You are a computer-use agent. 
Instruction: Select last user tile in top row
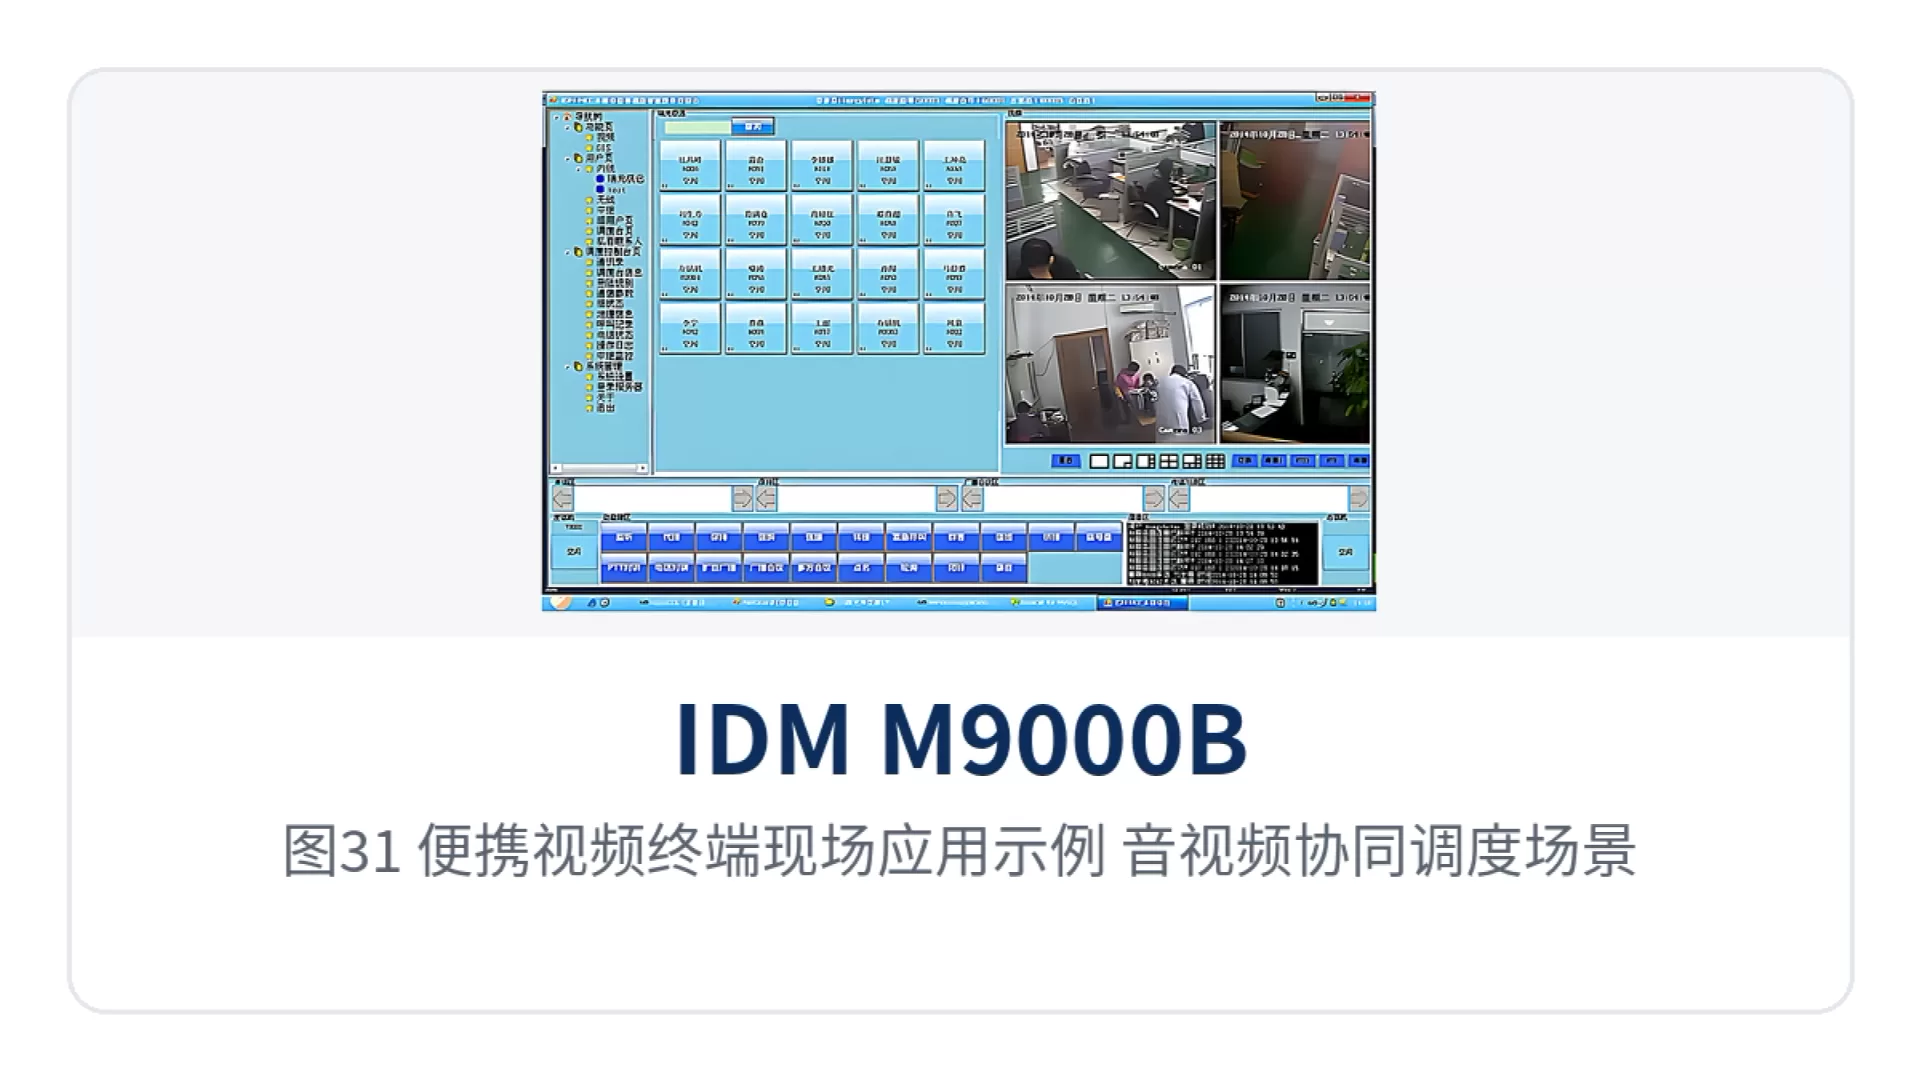pyautogui.click(x=954, y=165)
